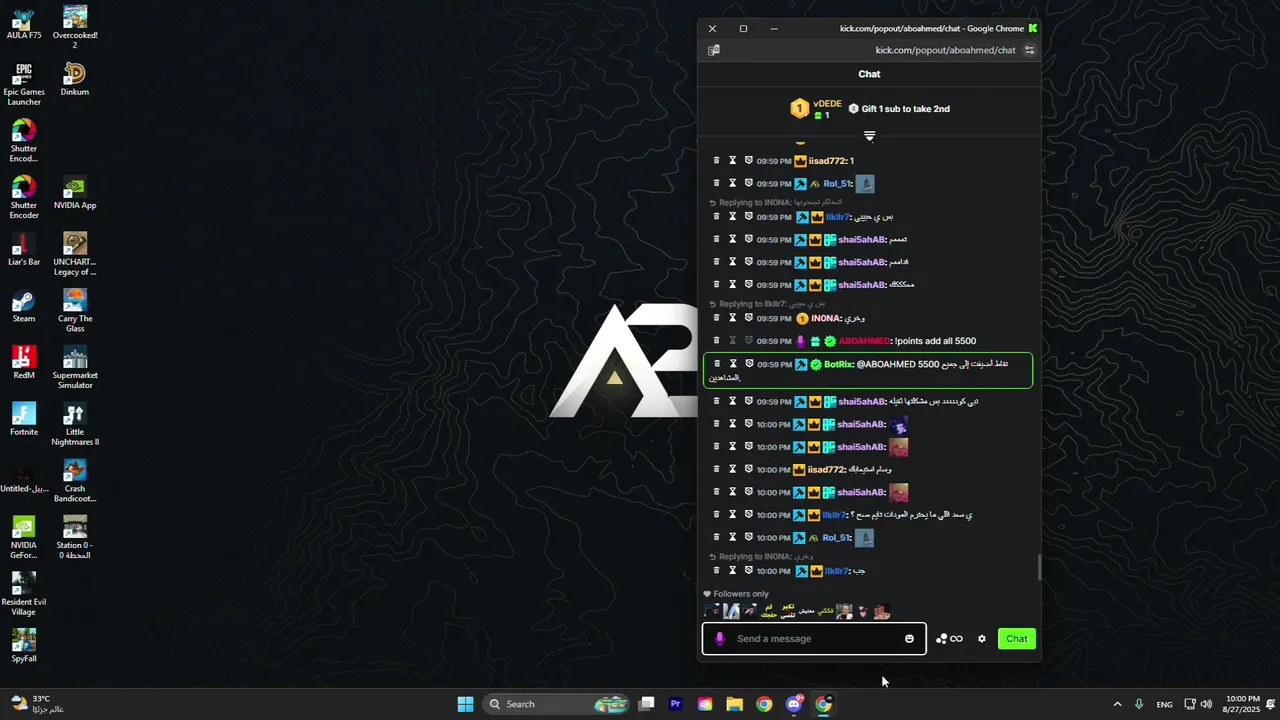Timeout BotRix using the hourglass icon
1280x720 pixels.
pyautogui.click(x=732, y=364)
